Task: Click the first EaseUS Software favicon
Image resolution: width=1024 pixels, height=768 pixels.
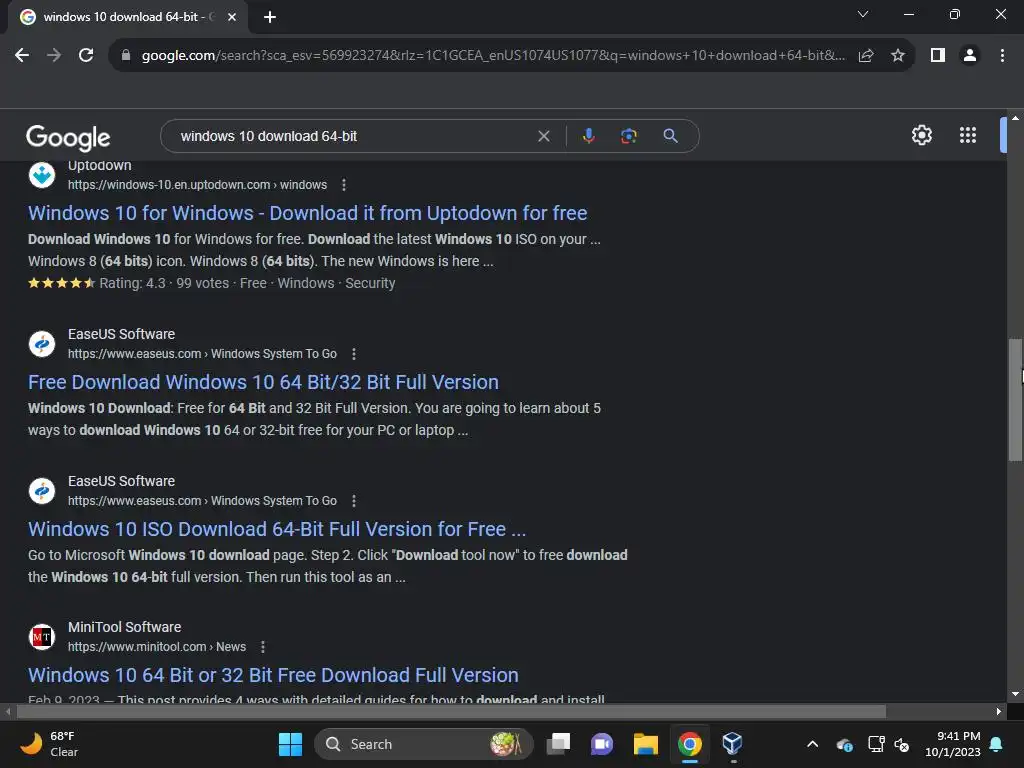Action: point(42,344)
